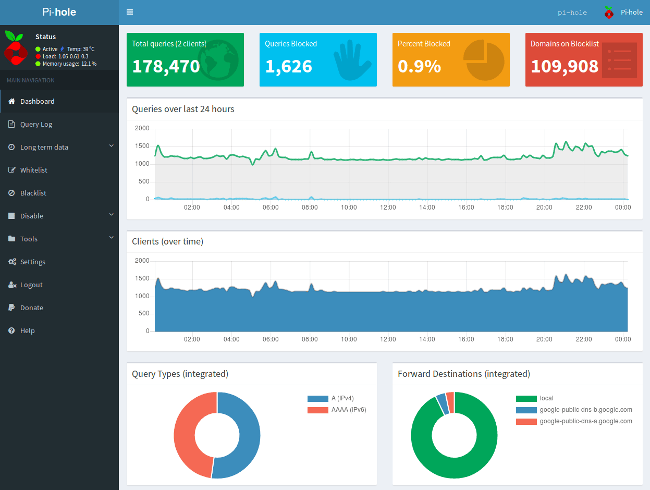This screenshot has width=650, height=490.
Task: Click the Help question mark icon
Action: 11,330
